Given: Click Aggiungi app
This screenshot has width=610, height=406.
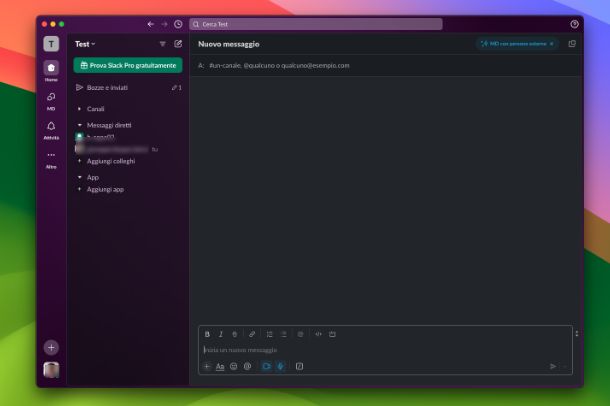Looking at the screenshot, I should pos(128,189).
